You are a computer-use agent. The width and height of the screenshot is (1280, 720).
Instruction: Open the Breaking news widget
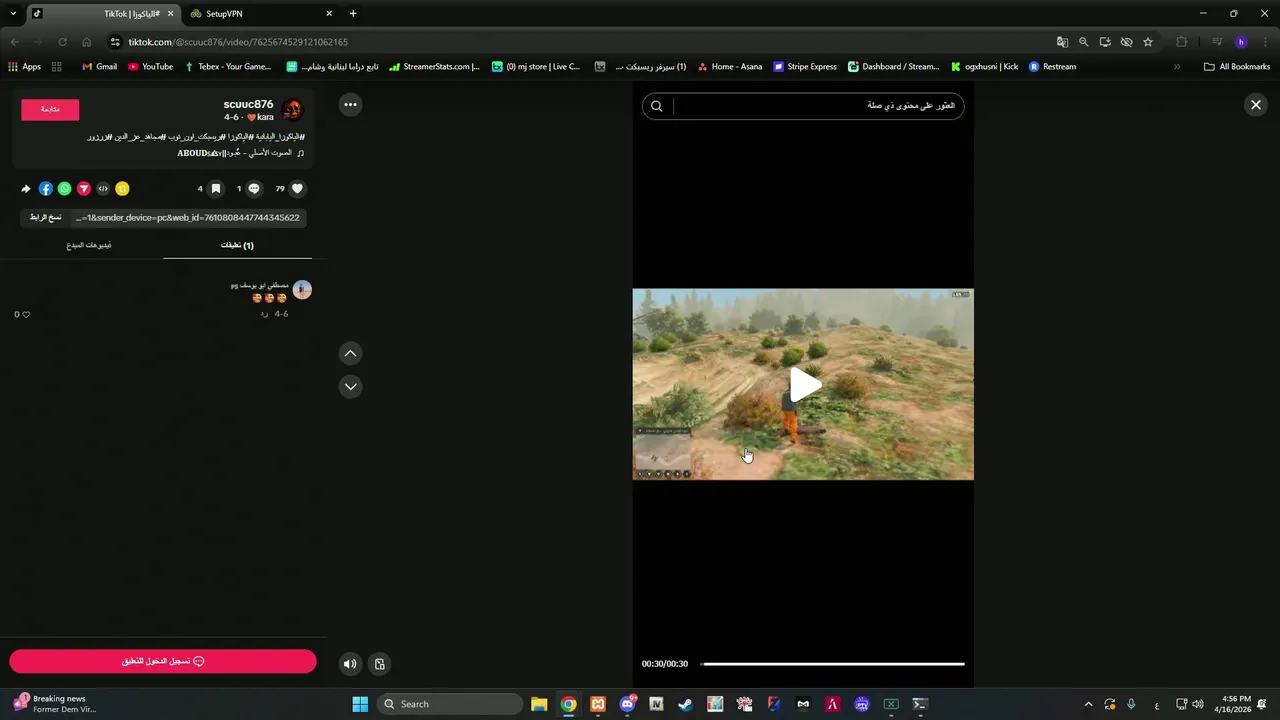pyautogui.click(x=55, y=704)
